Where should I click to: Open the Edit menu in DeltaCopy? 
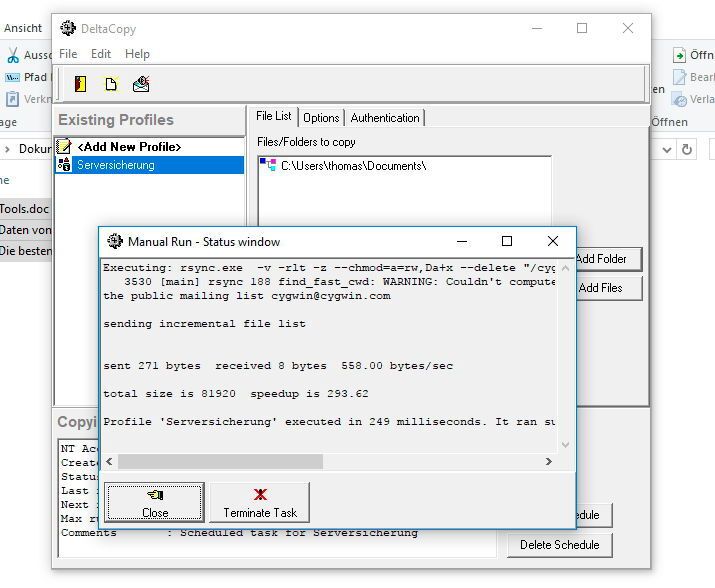tap(101, 54)
